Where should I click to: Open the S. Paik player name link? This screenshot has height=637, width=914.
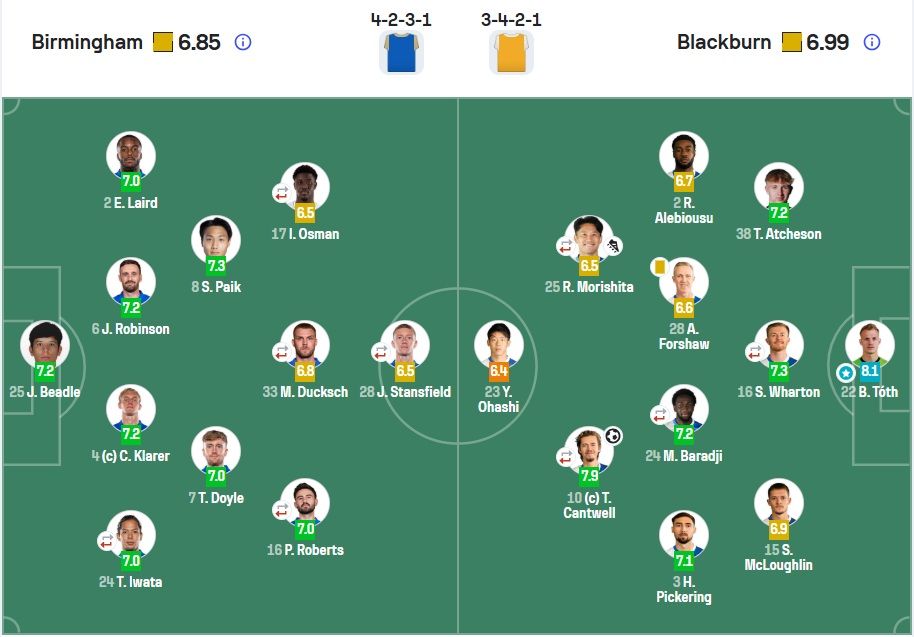216,287
